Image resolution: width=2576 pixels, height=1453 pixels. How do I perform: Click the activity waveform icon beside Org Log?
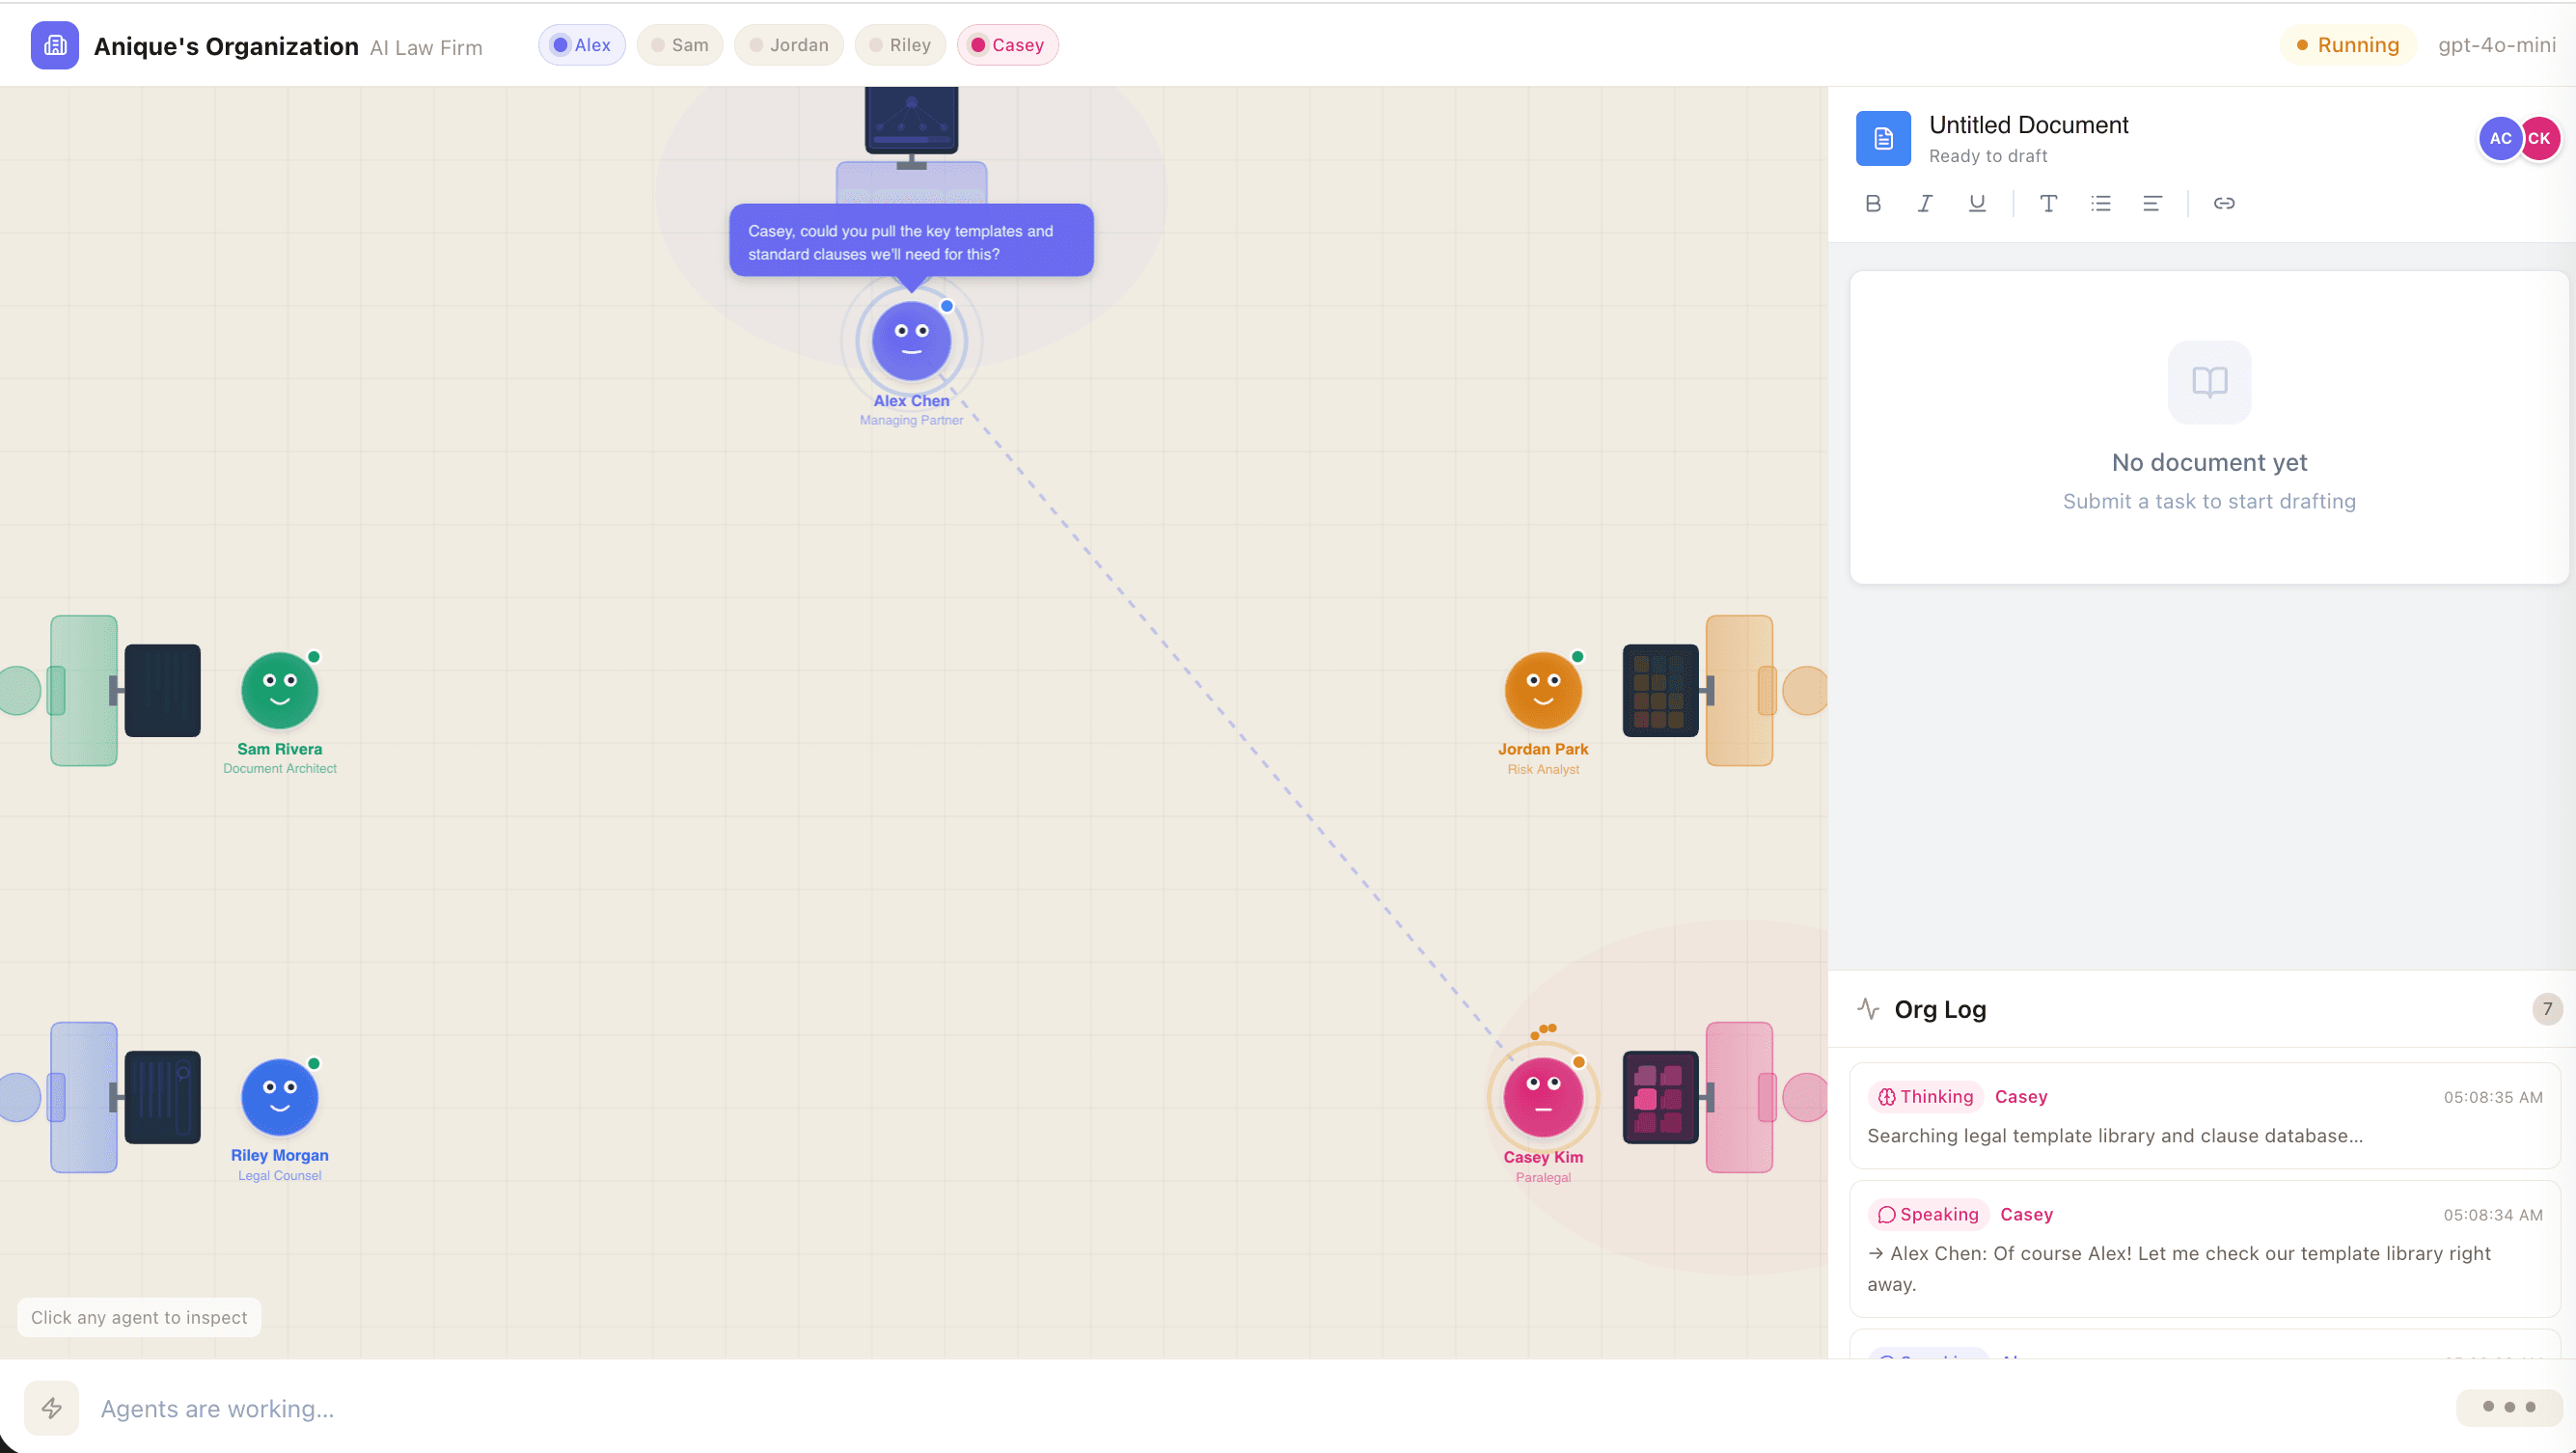pos(1869,1009)
